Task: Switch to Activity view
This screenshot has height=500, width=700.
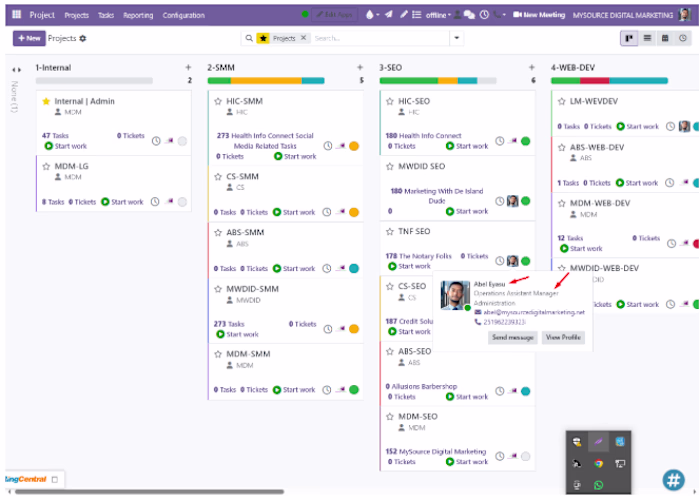Action: (x=683, y=38)
